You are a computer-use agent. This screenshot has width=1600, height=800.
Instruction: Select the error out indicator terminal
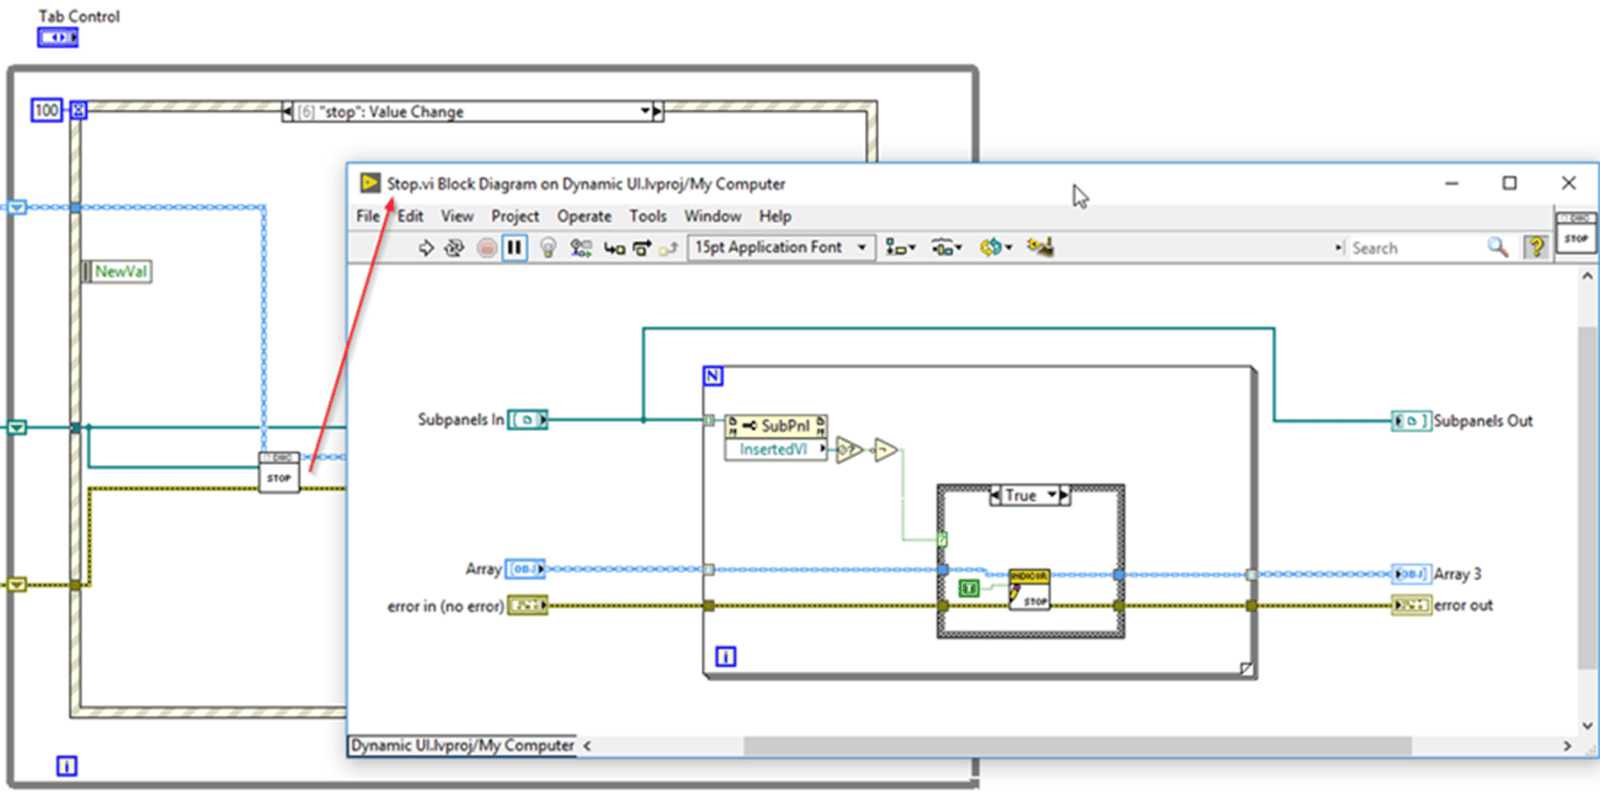1411,605
